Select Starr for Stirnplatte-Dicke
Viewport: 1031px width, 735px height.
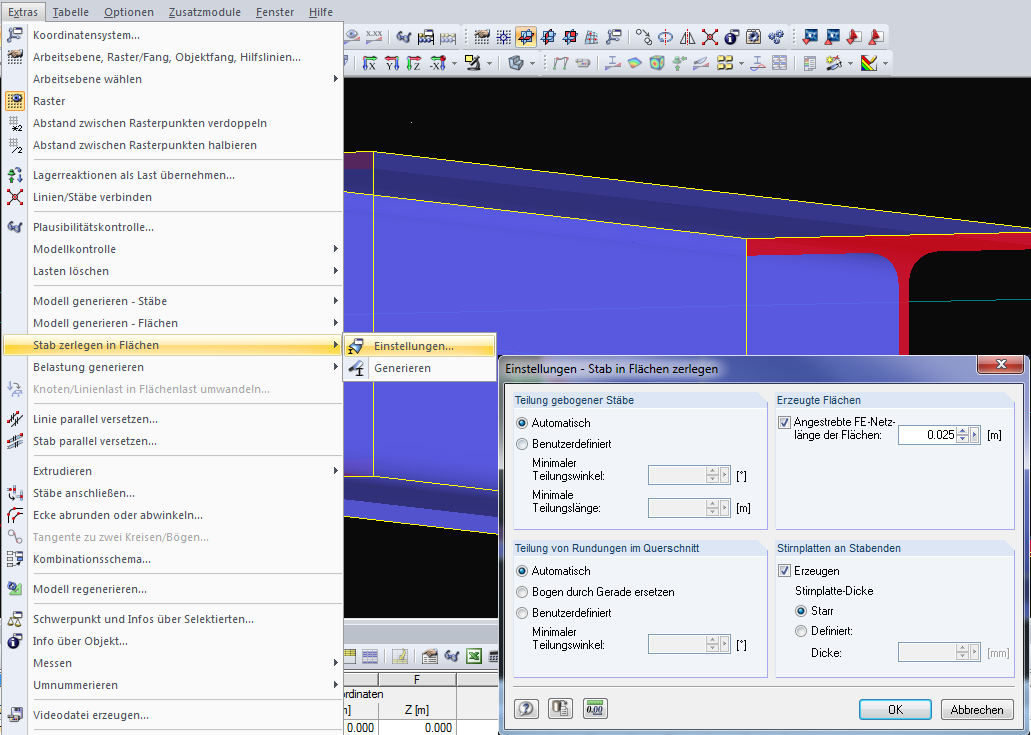801,611
